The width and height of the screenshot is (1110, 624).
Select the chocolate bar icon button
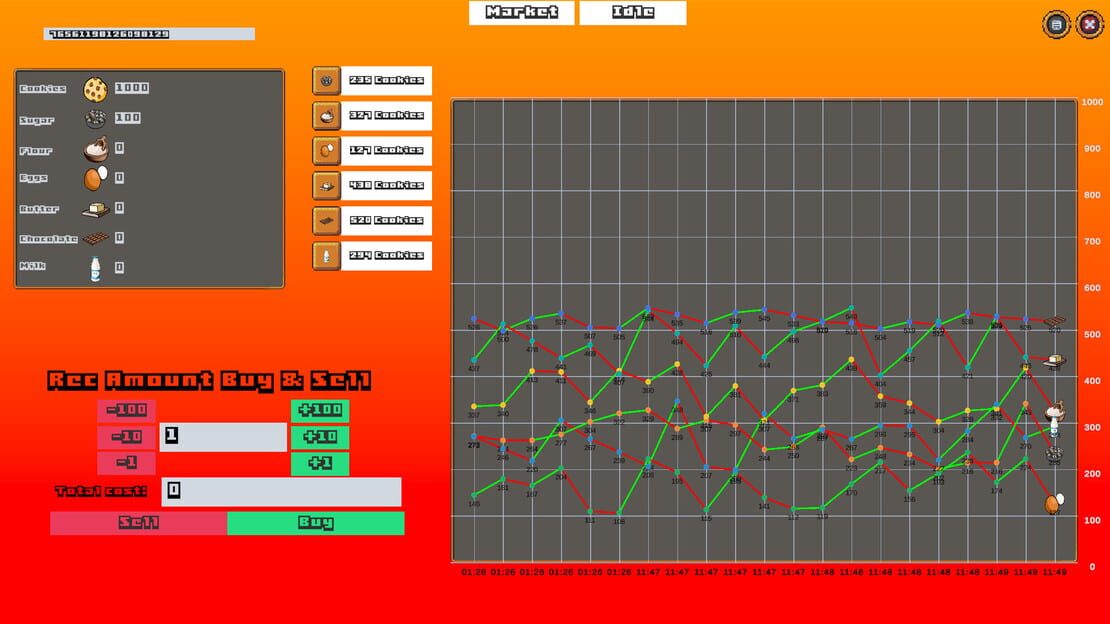point(326,220)
